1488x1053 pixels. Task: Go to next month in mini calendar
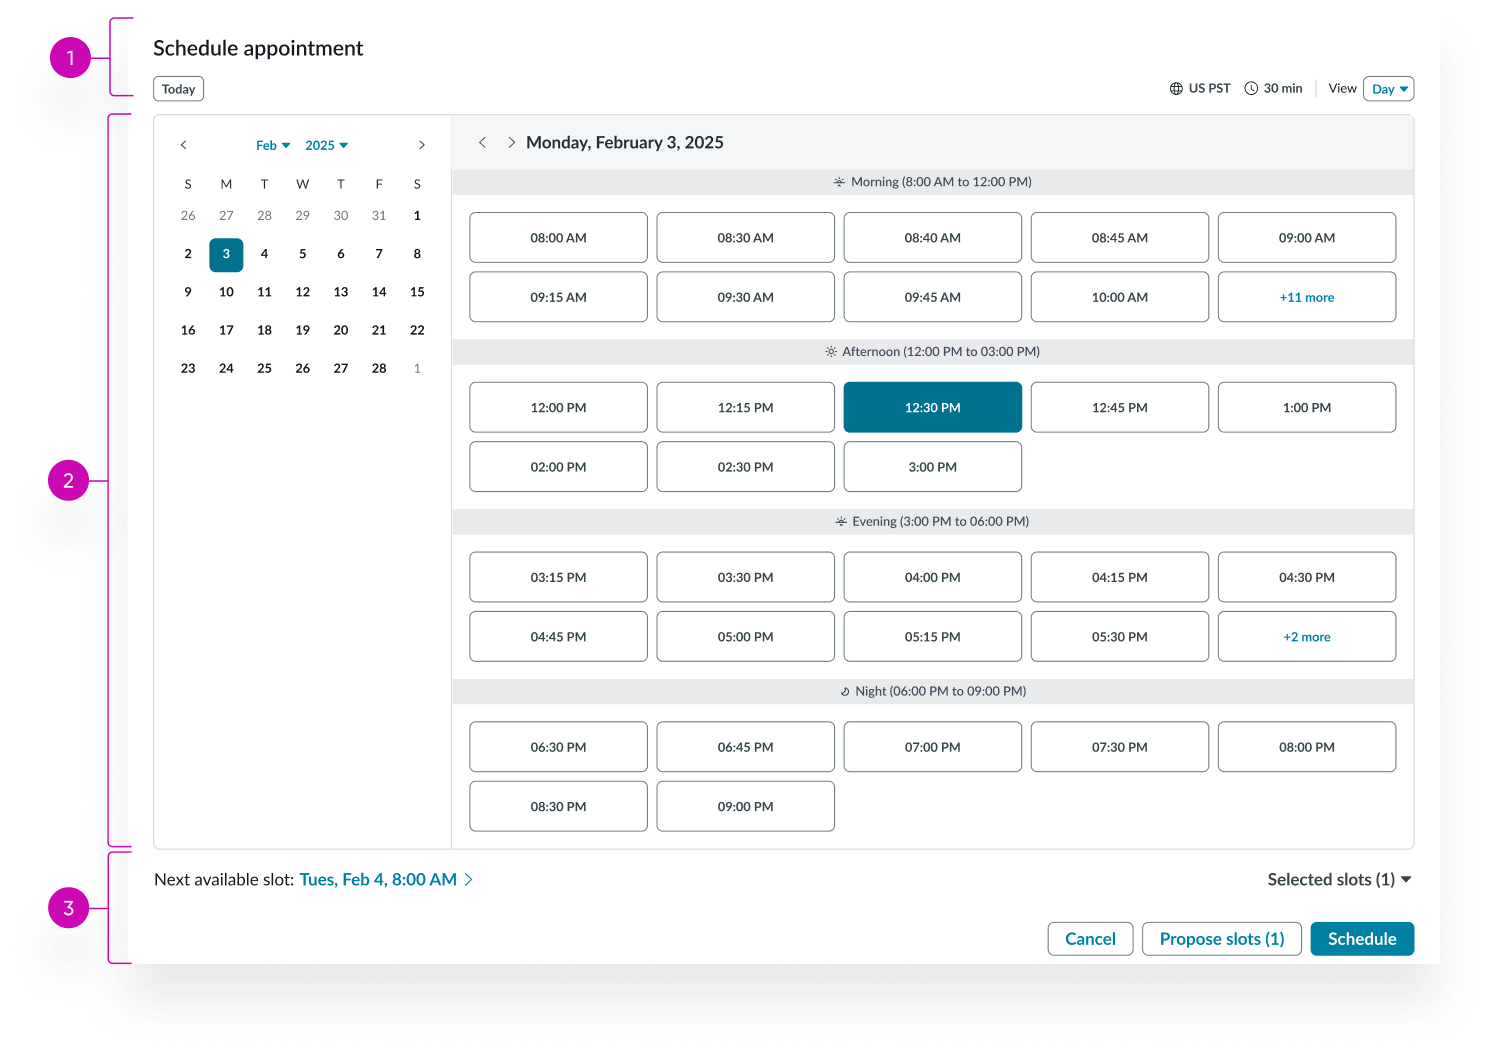tap(421, 145)
